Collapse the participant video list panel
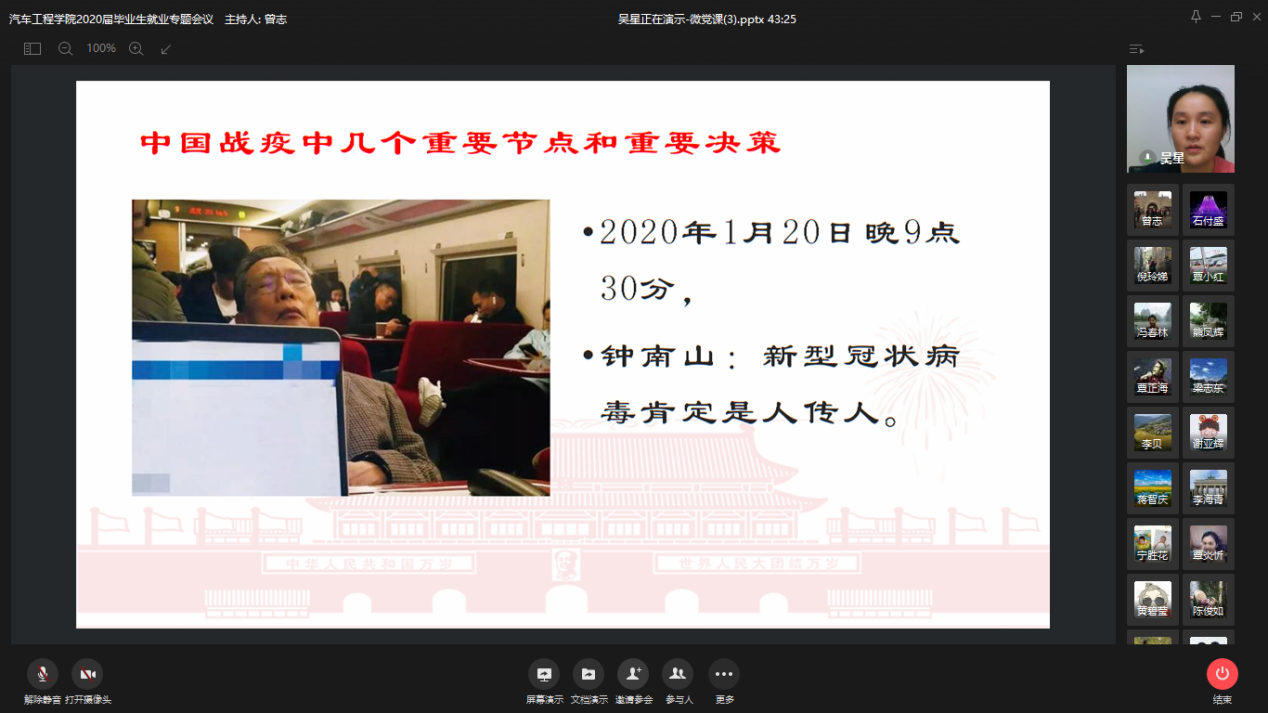 click(x=1136, y=49)
